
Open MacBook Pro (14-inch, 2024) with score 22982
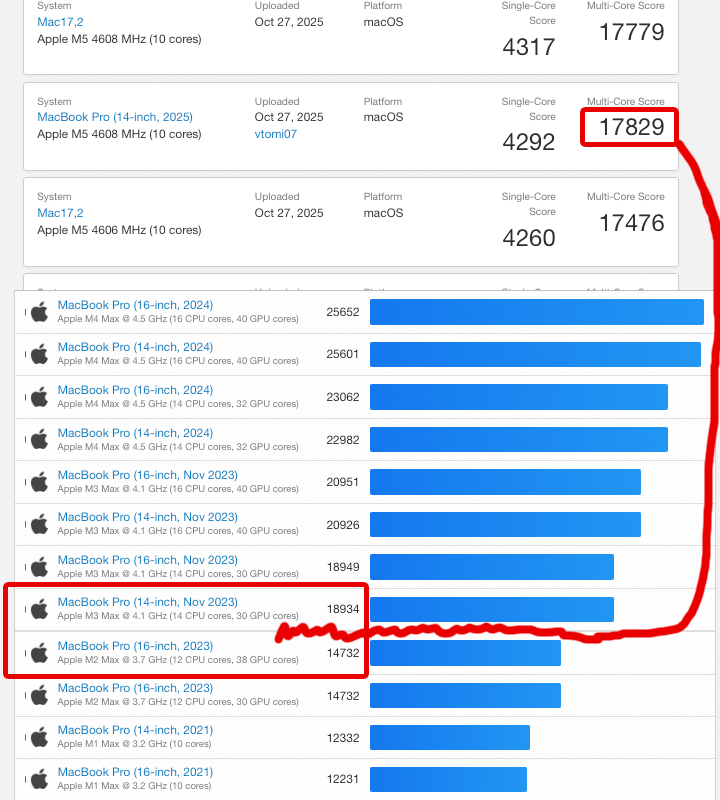(x=135, y=433)
